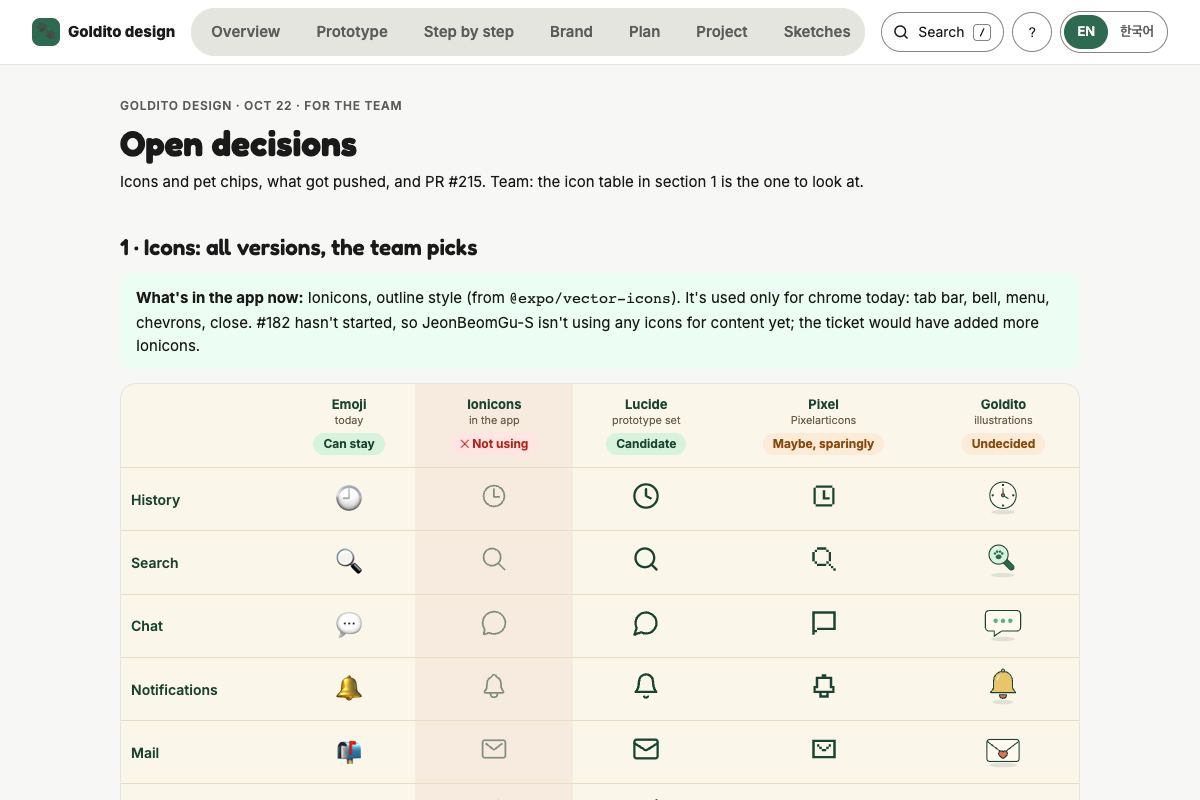
Task: Click the 'Not using' badge under Ionicons
Action: click(494, 444)
